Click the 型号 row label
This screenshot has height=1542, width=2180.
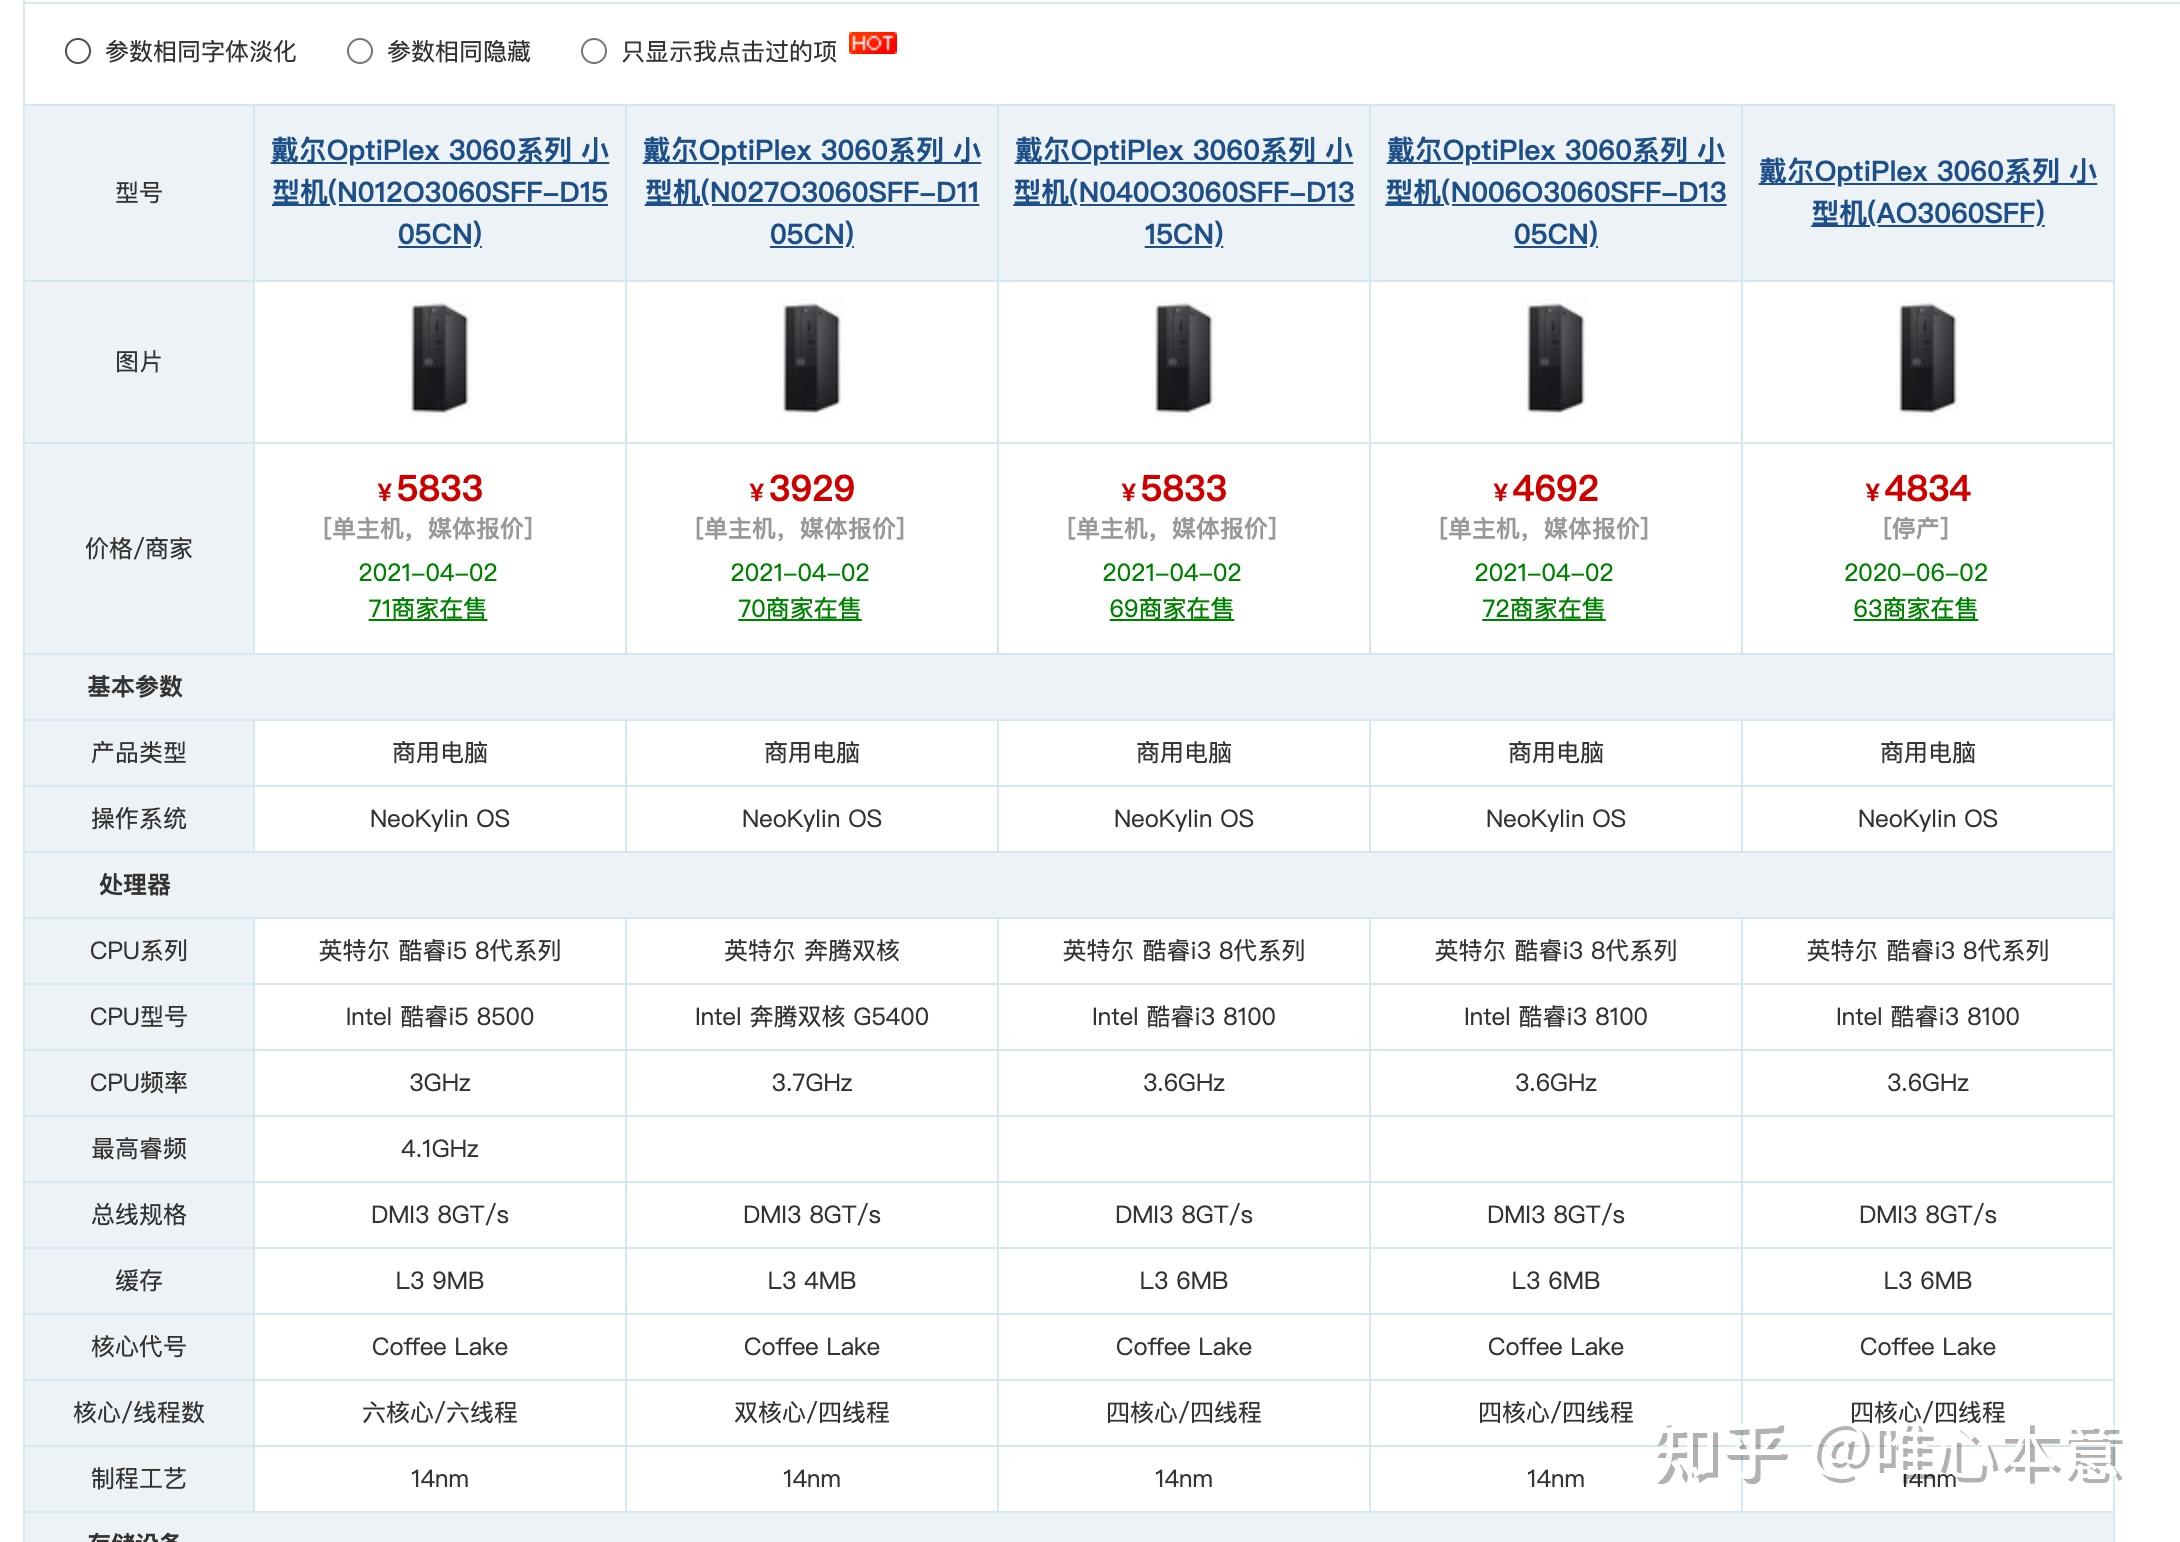tap(139, 193)
